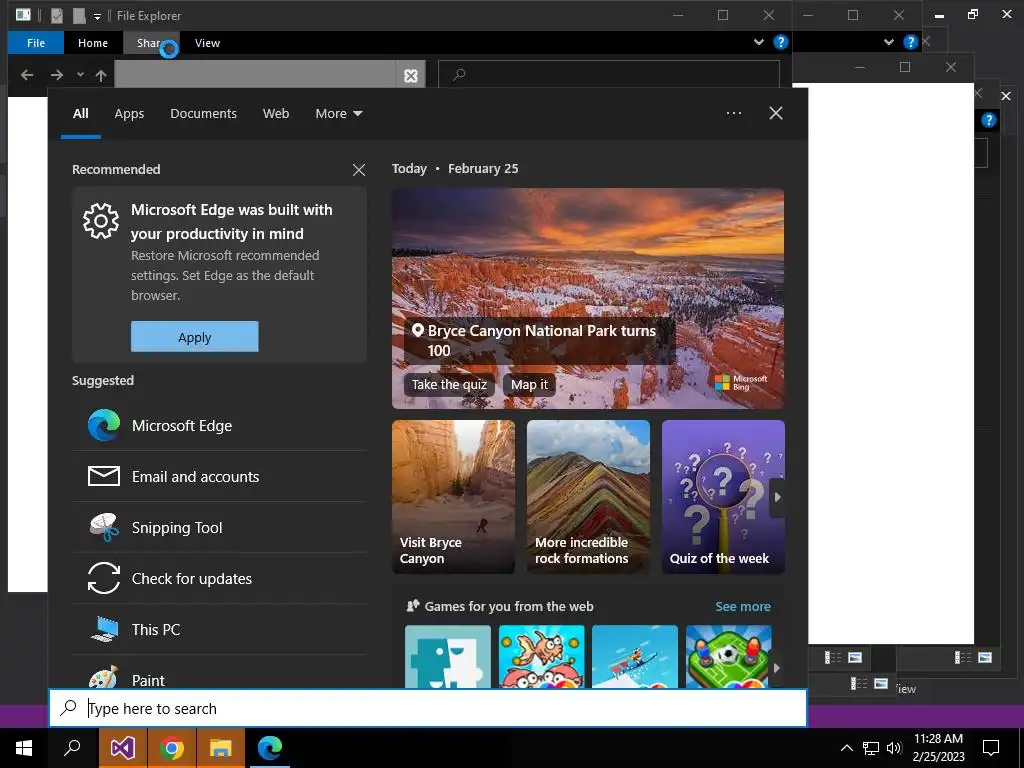1024x768 pixels.
Task: Open File Explorer help question mark icon
Action: (x=780, y=42)
